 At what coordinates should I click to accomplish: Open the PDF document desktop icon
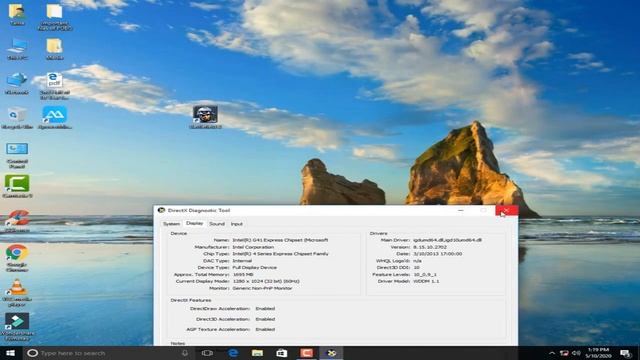[54, 86]
